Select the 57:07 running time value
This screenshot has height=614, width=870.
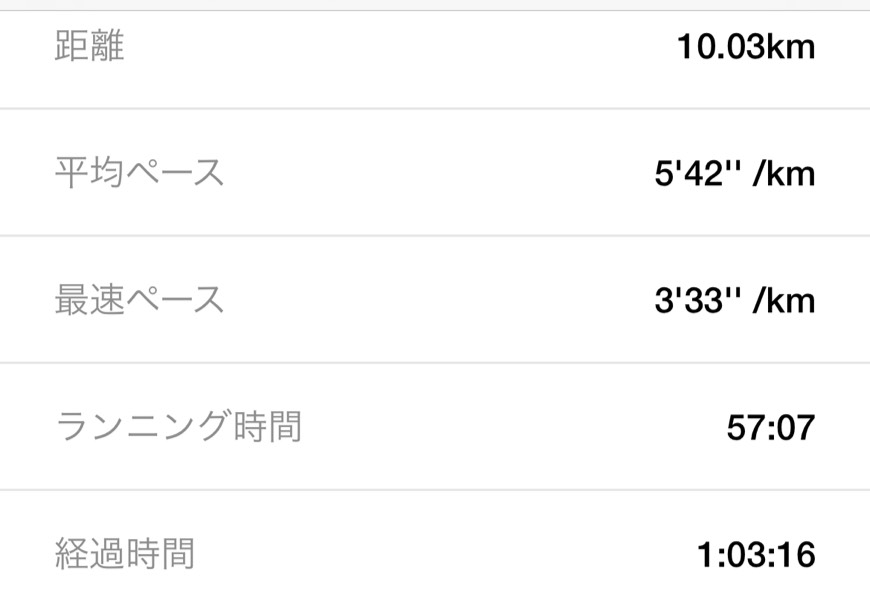pyautogui.click(x=771, y=428)
